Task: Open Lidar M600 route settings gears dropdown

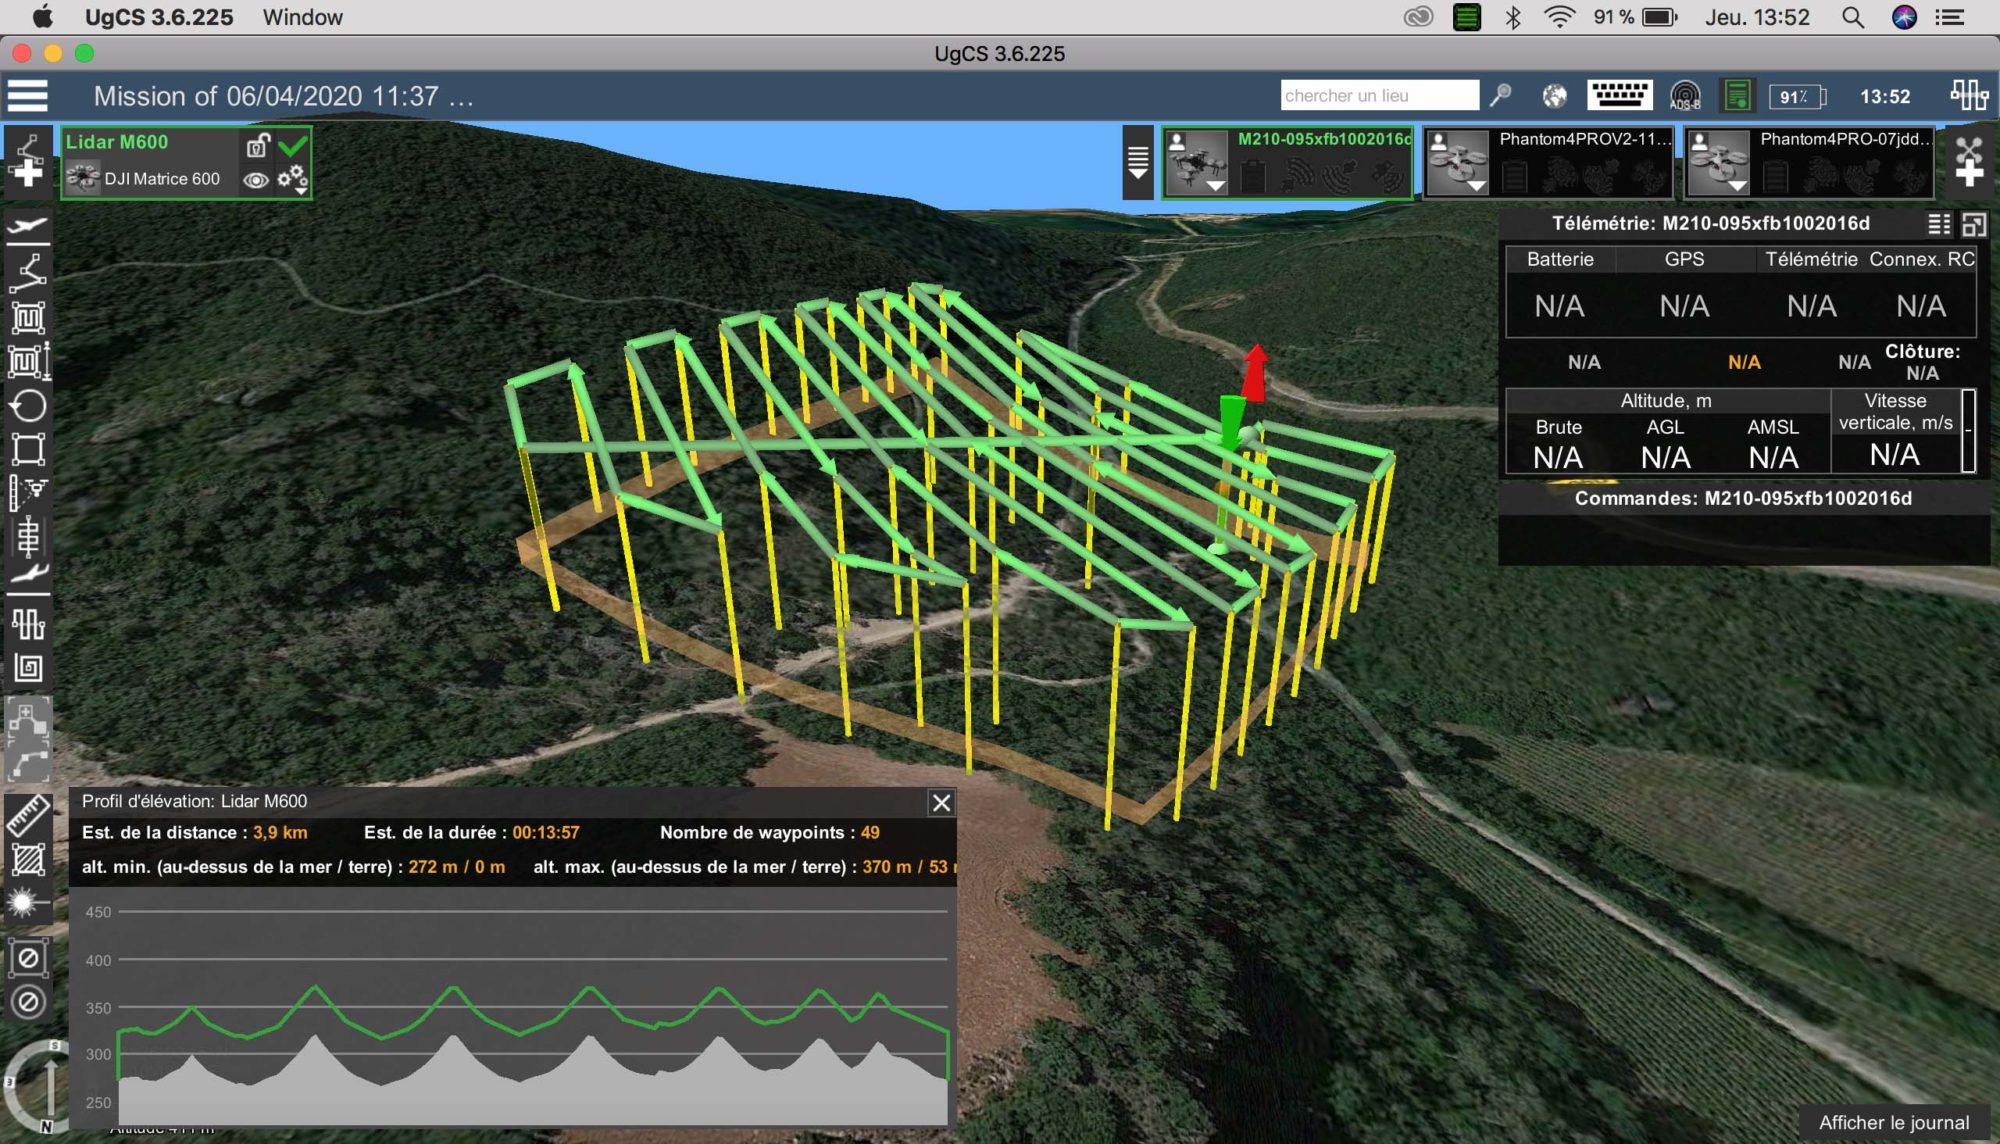Action: tap(293, 179)
